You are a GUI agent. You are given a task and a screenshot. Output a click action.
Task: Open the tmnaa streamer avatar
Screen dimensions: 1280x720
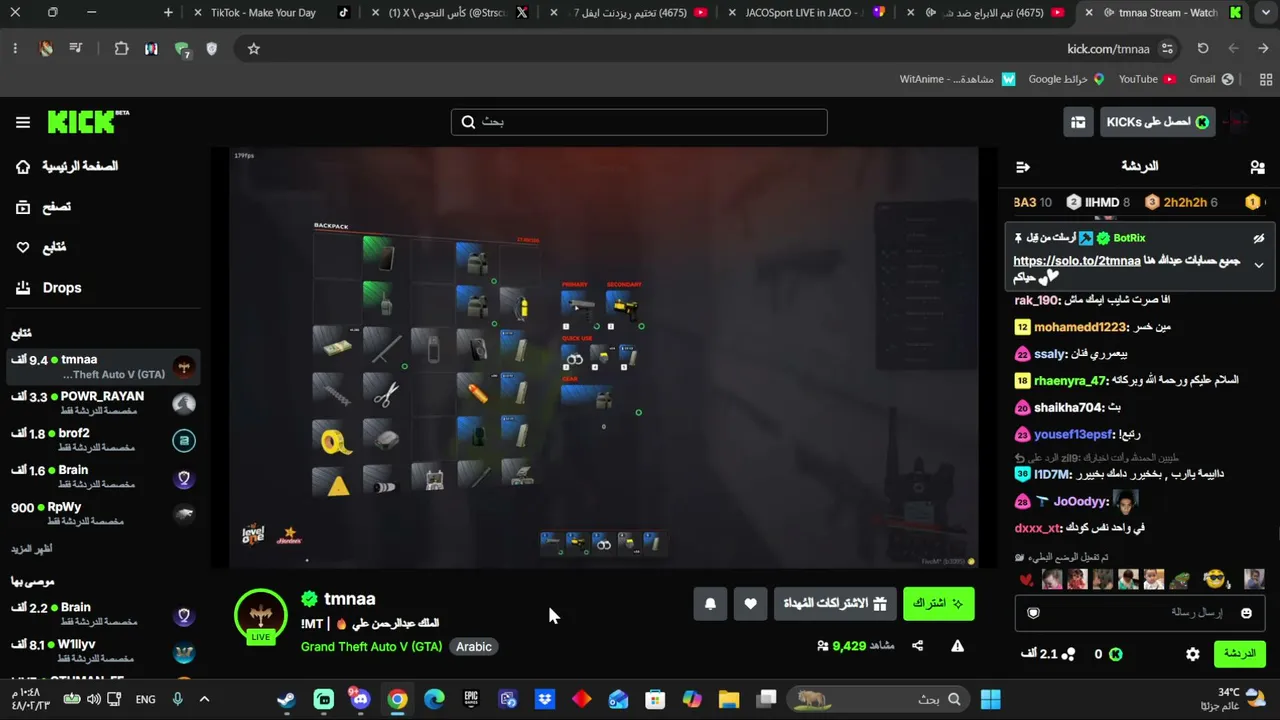(x=261, y=614)
